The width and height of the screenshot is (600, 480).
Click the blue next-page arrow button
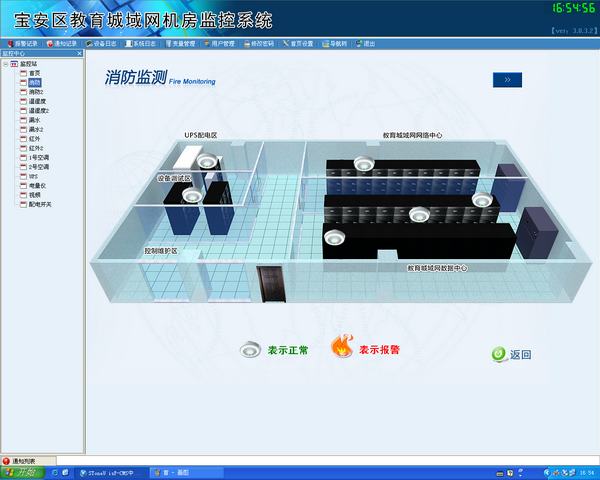507,79
